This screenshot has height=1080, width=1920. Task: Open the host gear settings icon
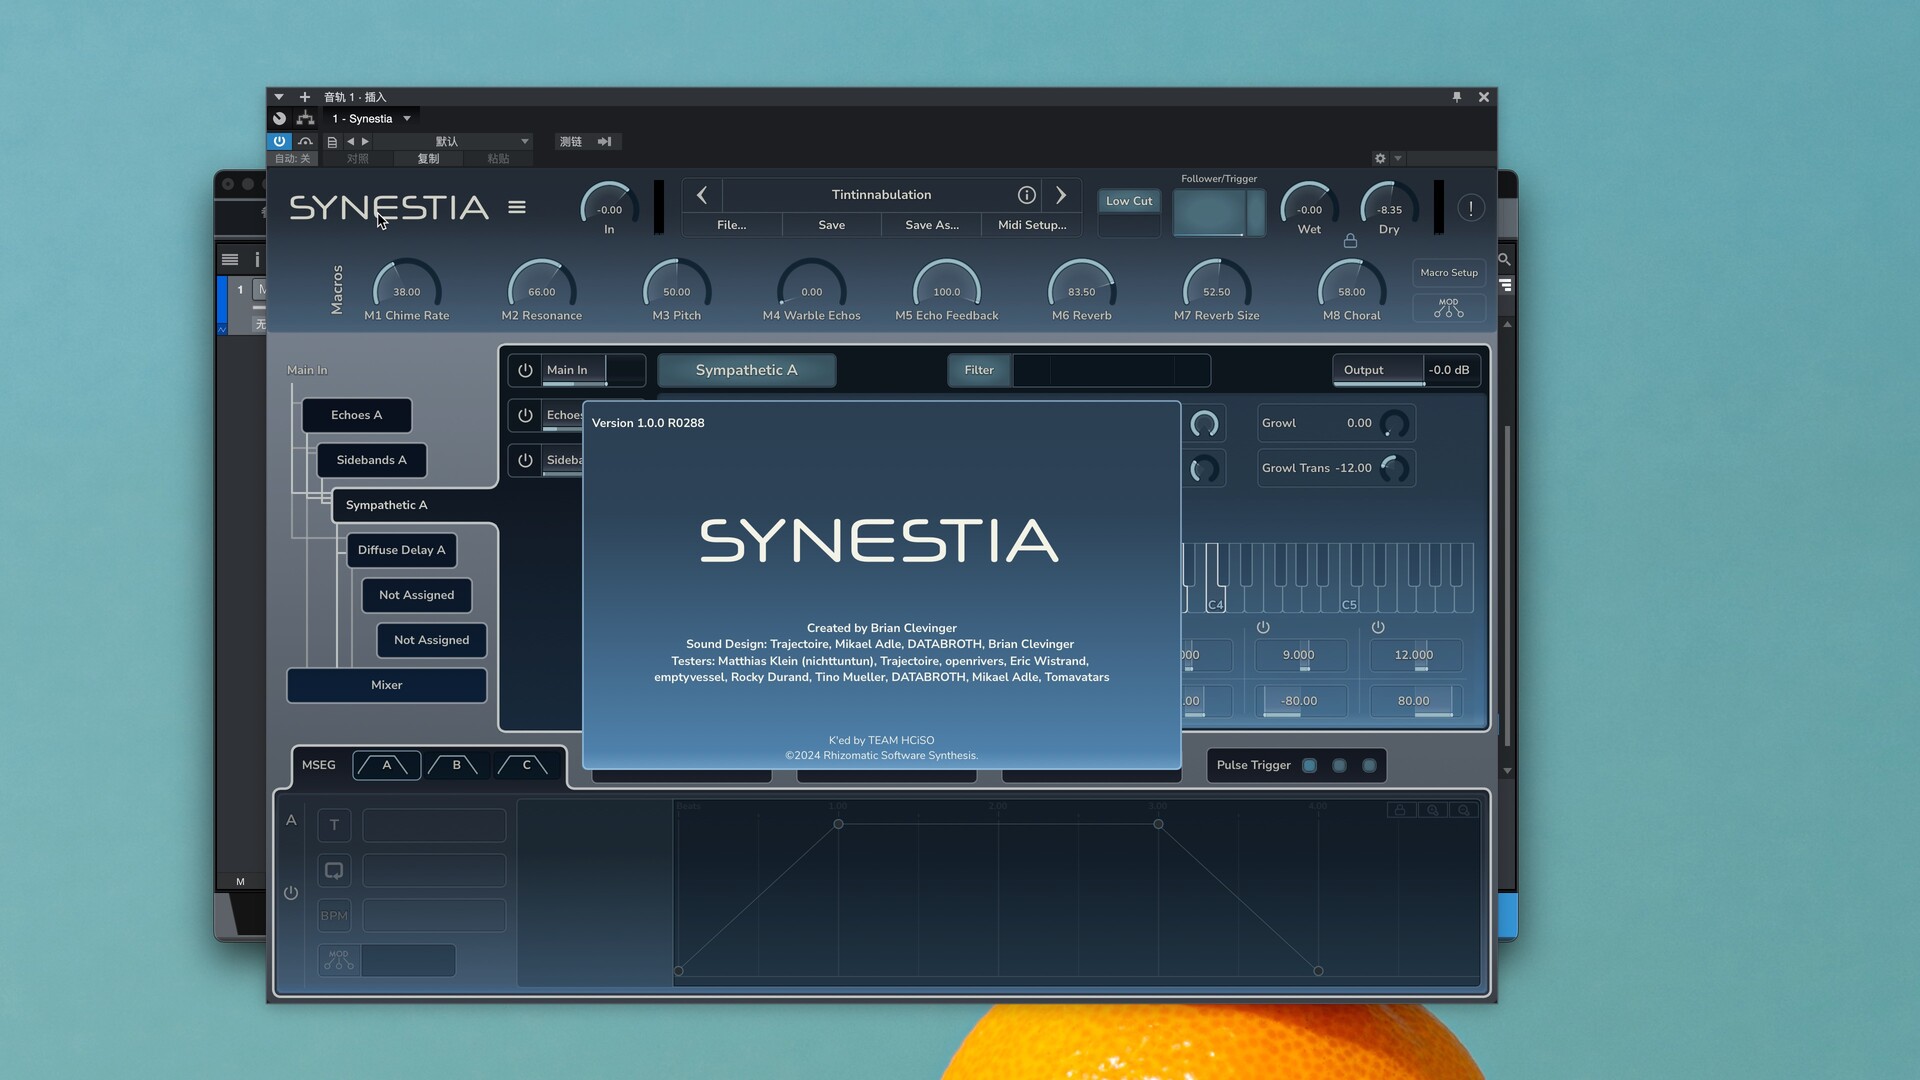(x=1380, y=158)
